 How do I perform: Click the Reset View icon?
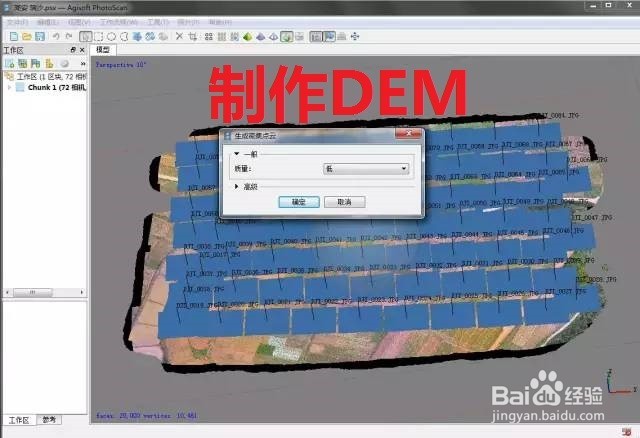pos(355,37)
